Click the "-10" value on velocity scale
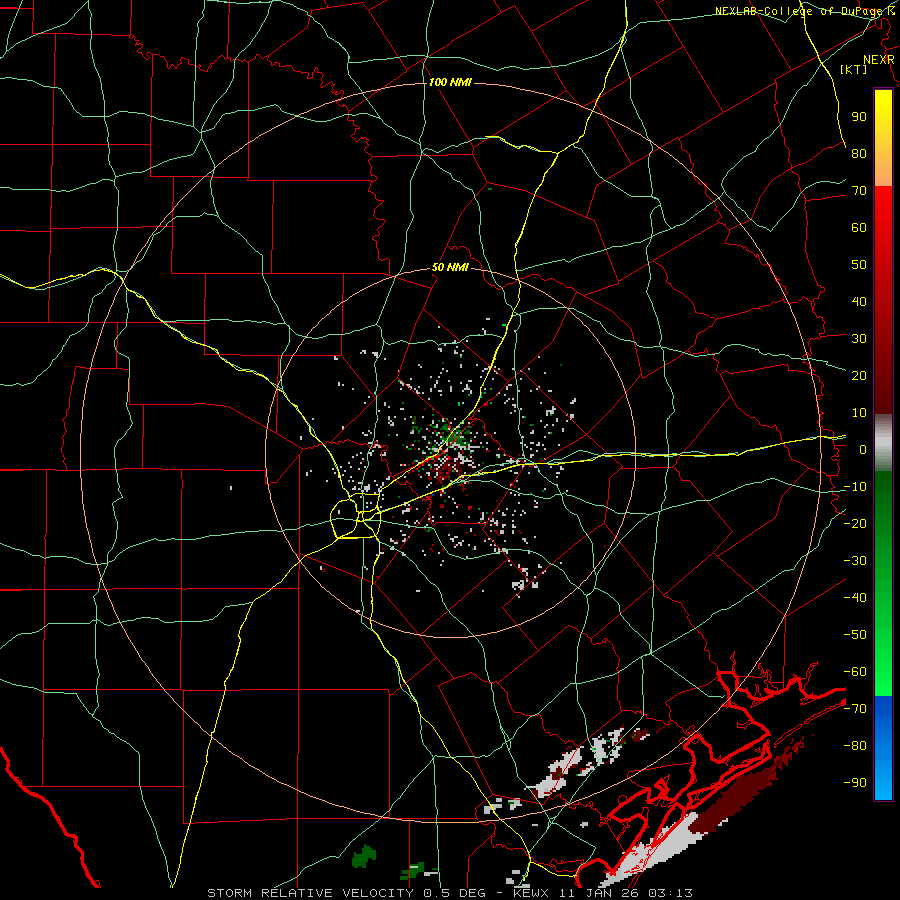This screenshot has height=900, width=900. (855, 487)
